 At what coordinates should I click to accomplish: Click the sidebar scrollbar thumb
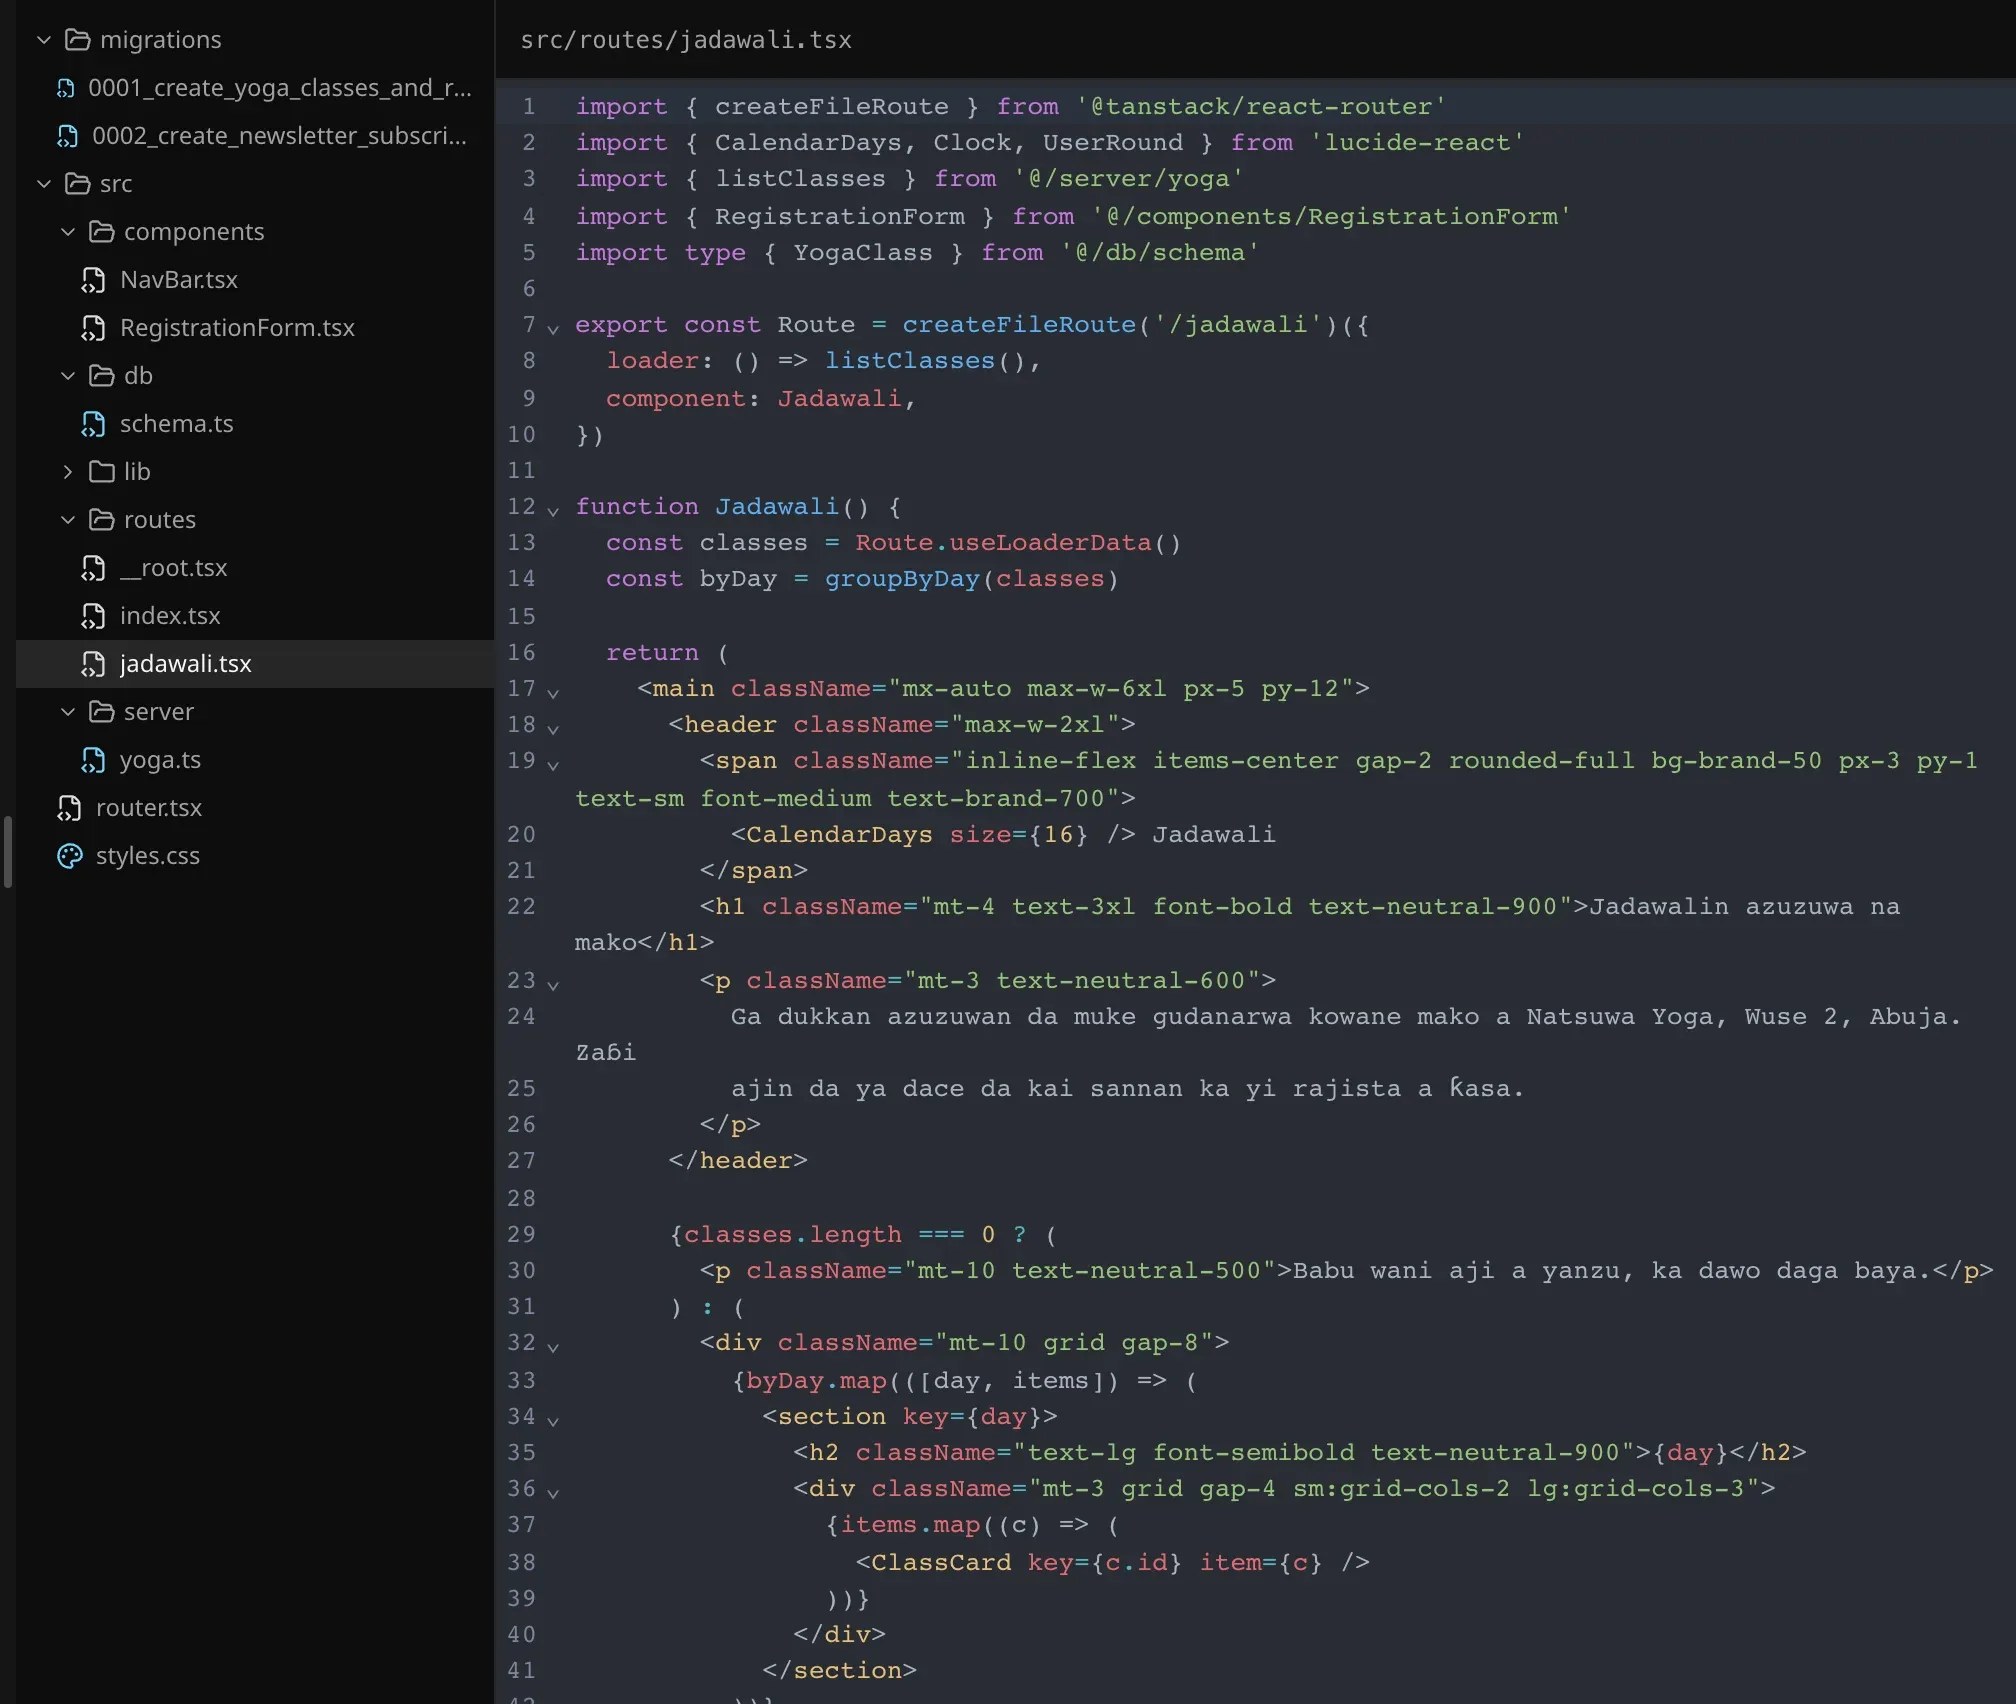8,852
